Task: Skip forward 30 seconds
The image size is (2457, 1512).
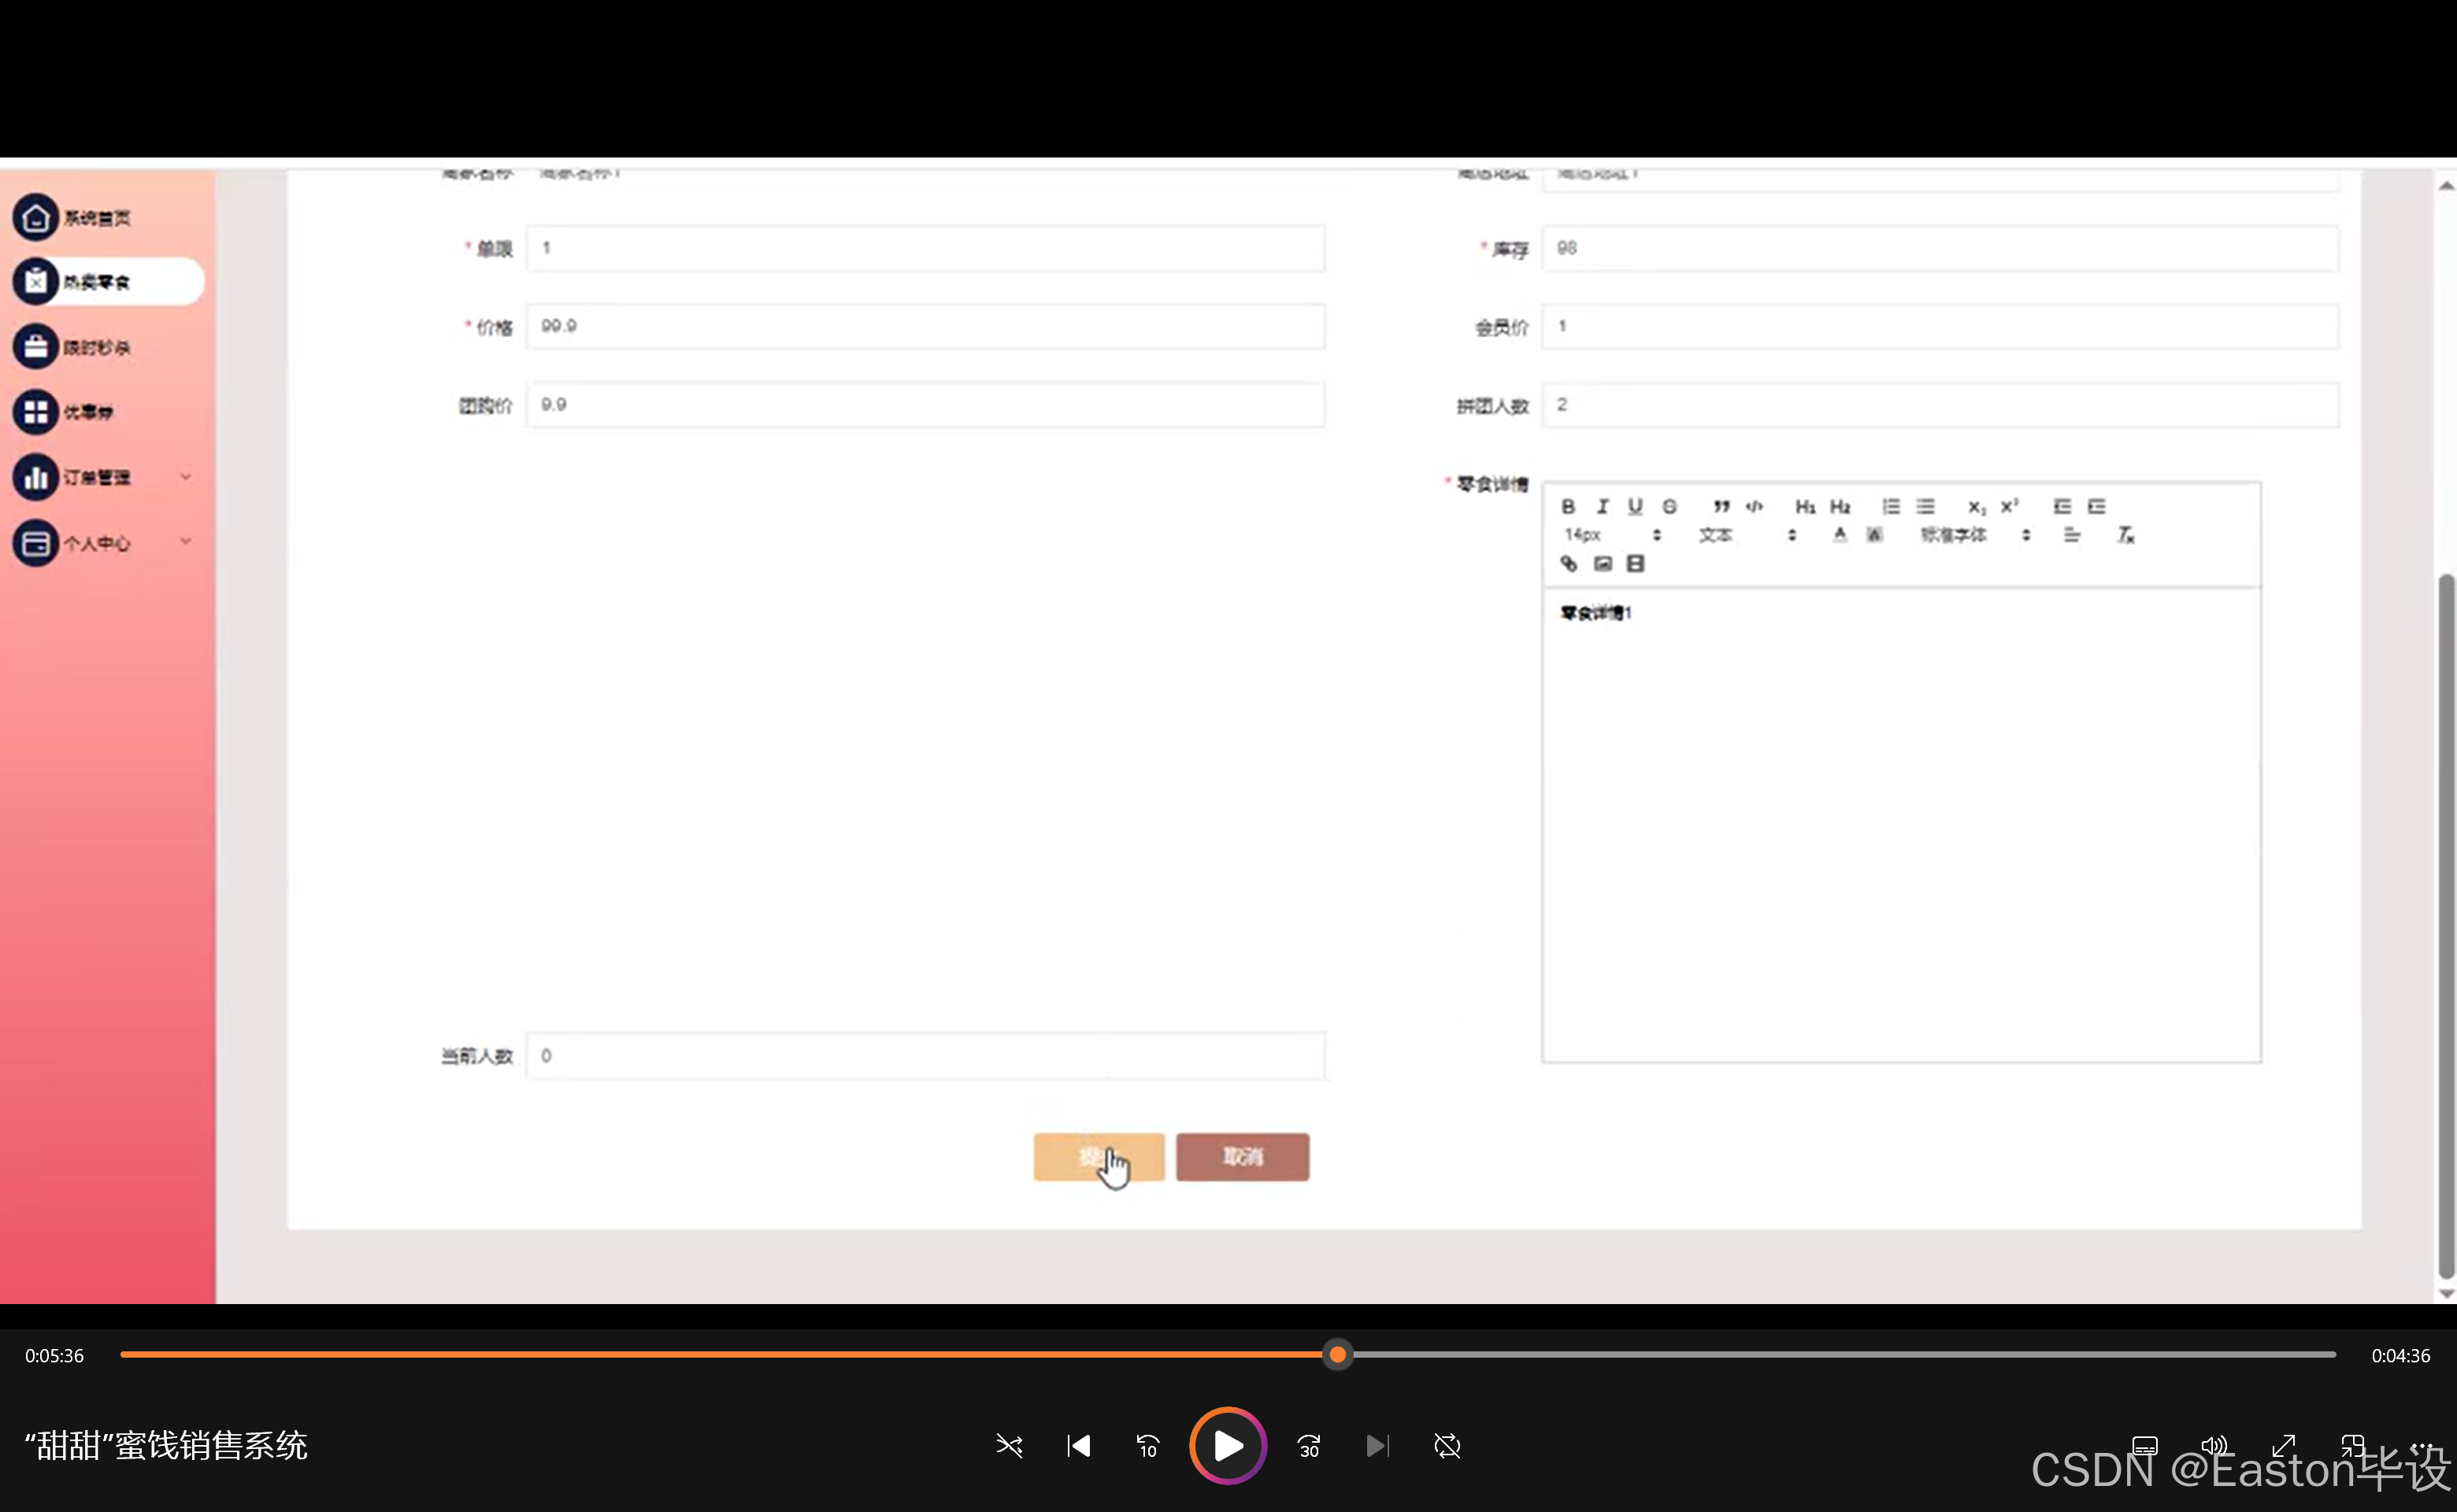Action: pos(1309,1446)
